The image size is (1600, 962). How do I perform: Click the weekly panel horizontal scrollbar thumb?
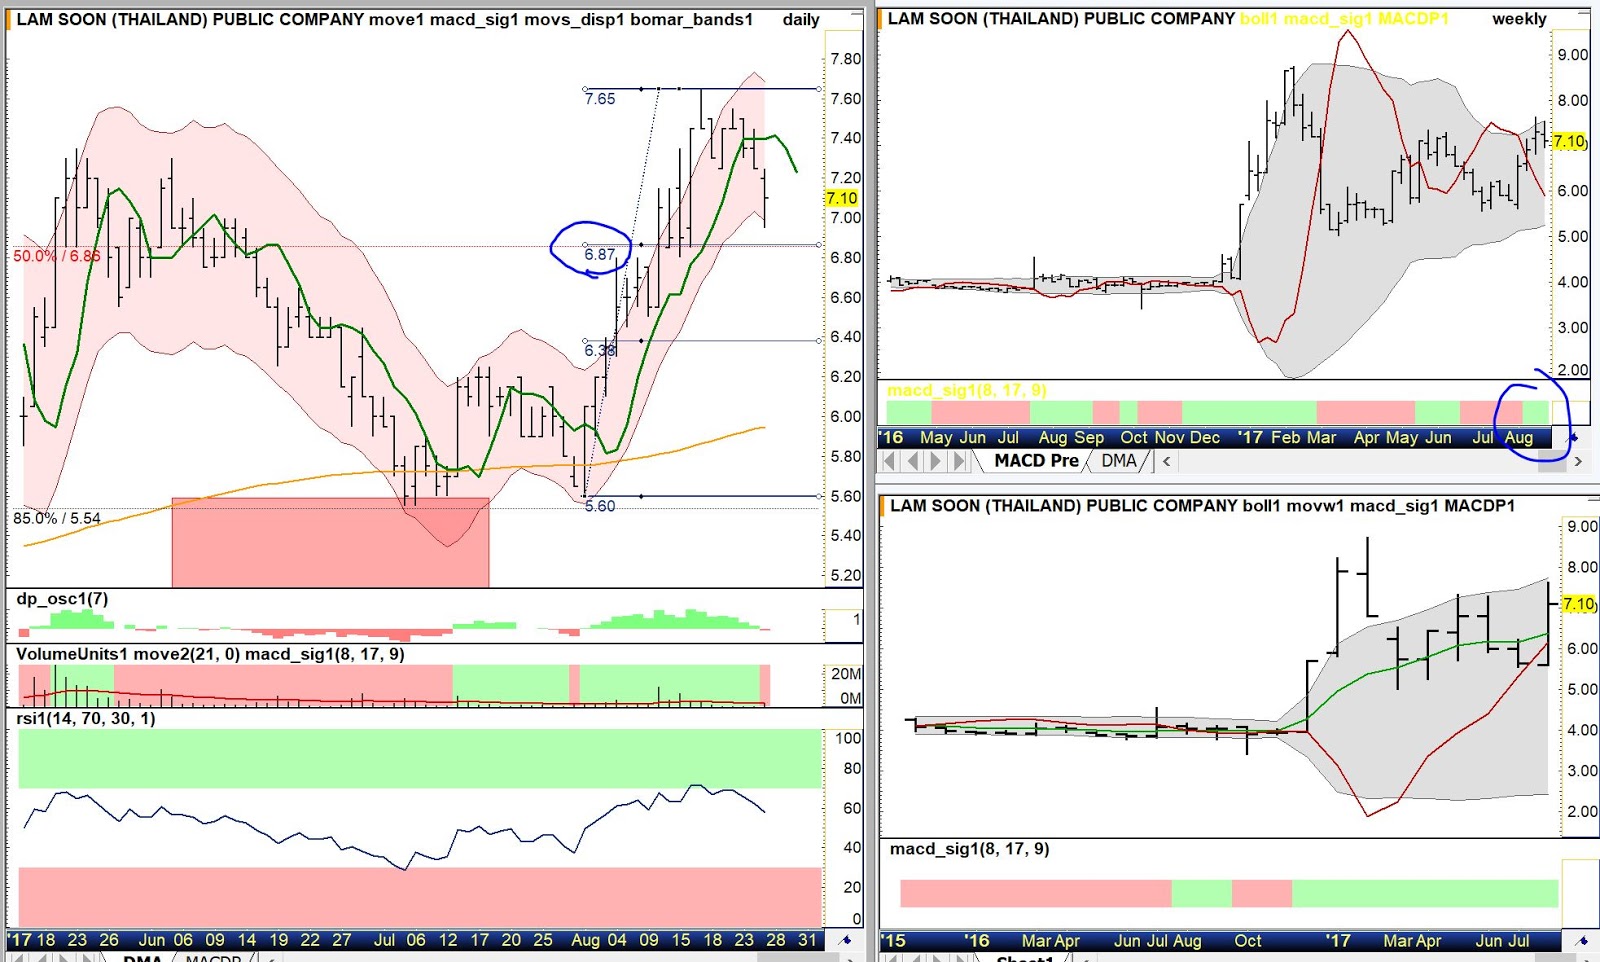(1552, 461)
